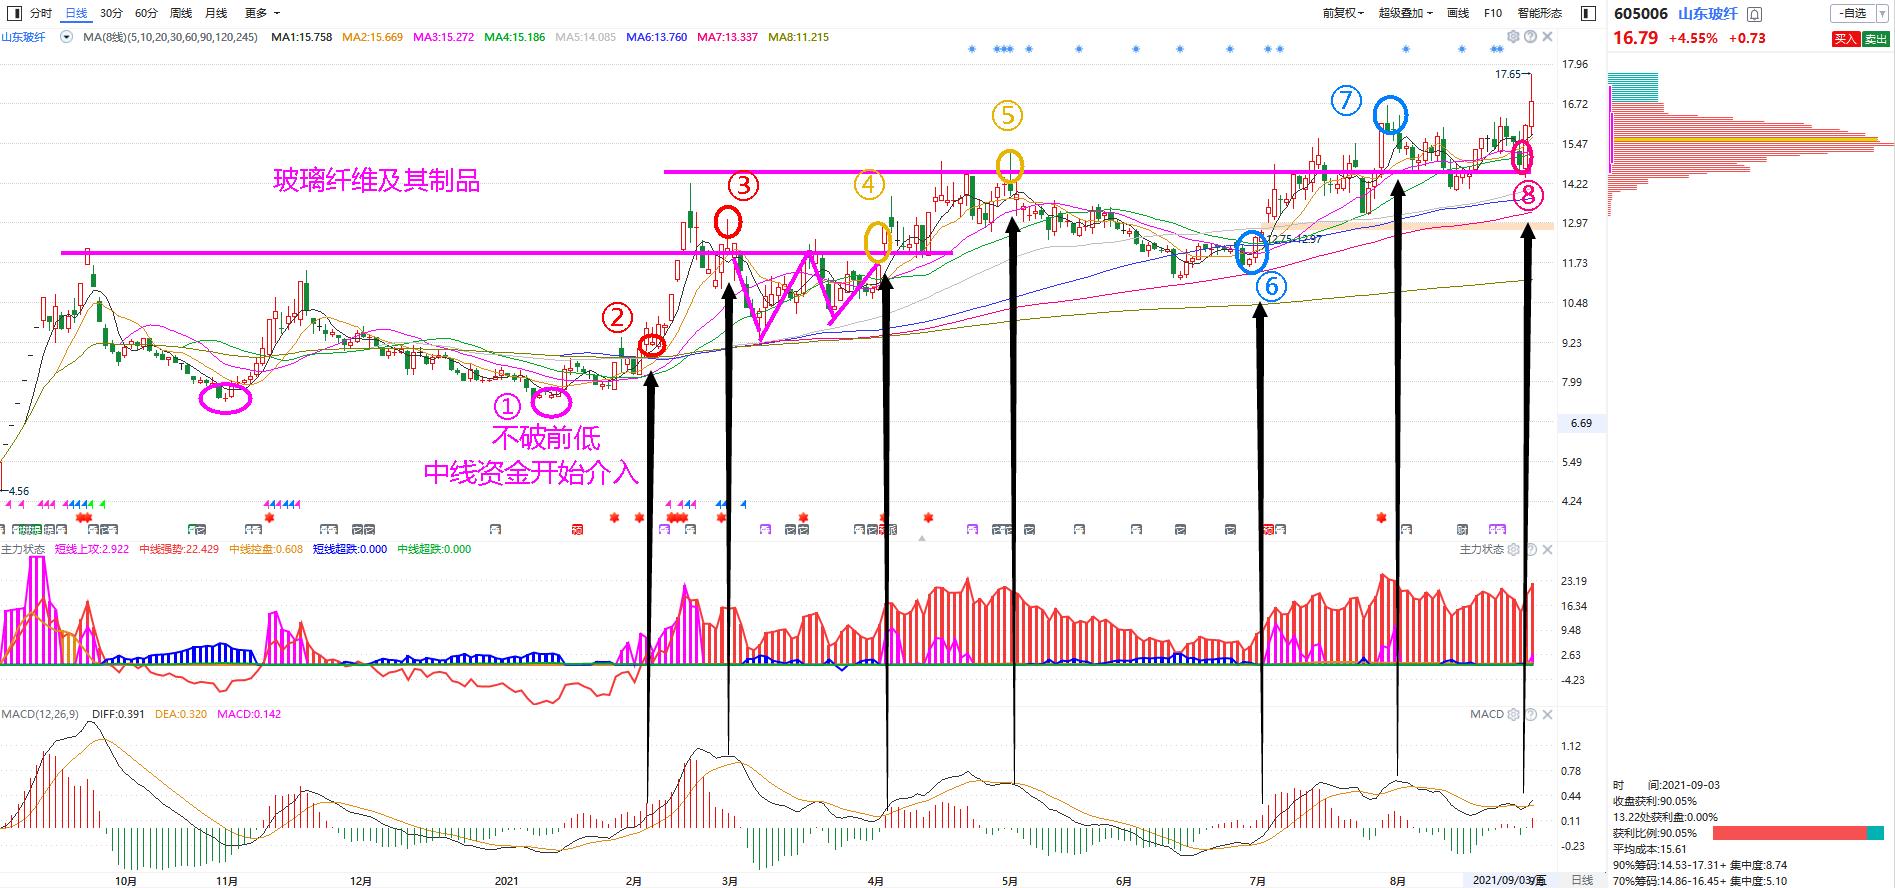This screenshot has height=888, width=1895.
Task: Expand the MA indicator selector arrow
Action: click(x=67, y=37)
